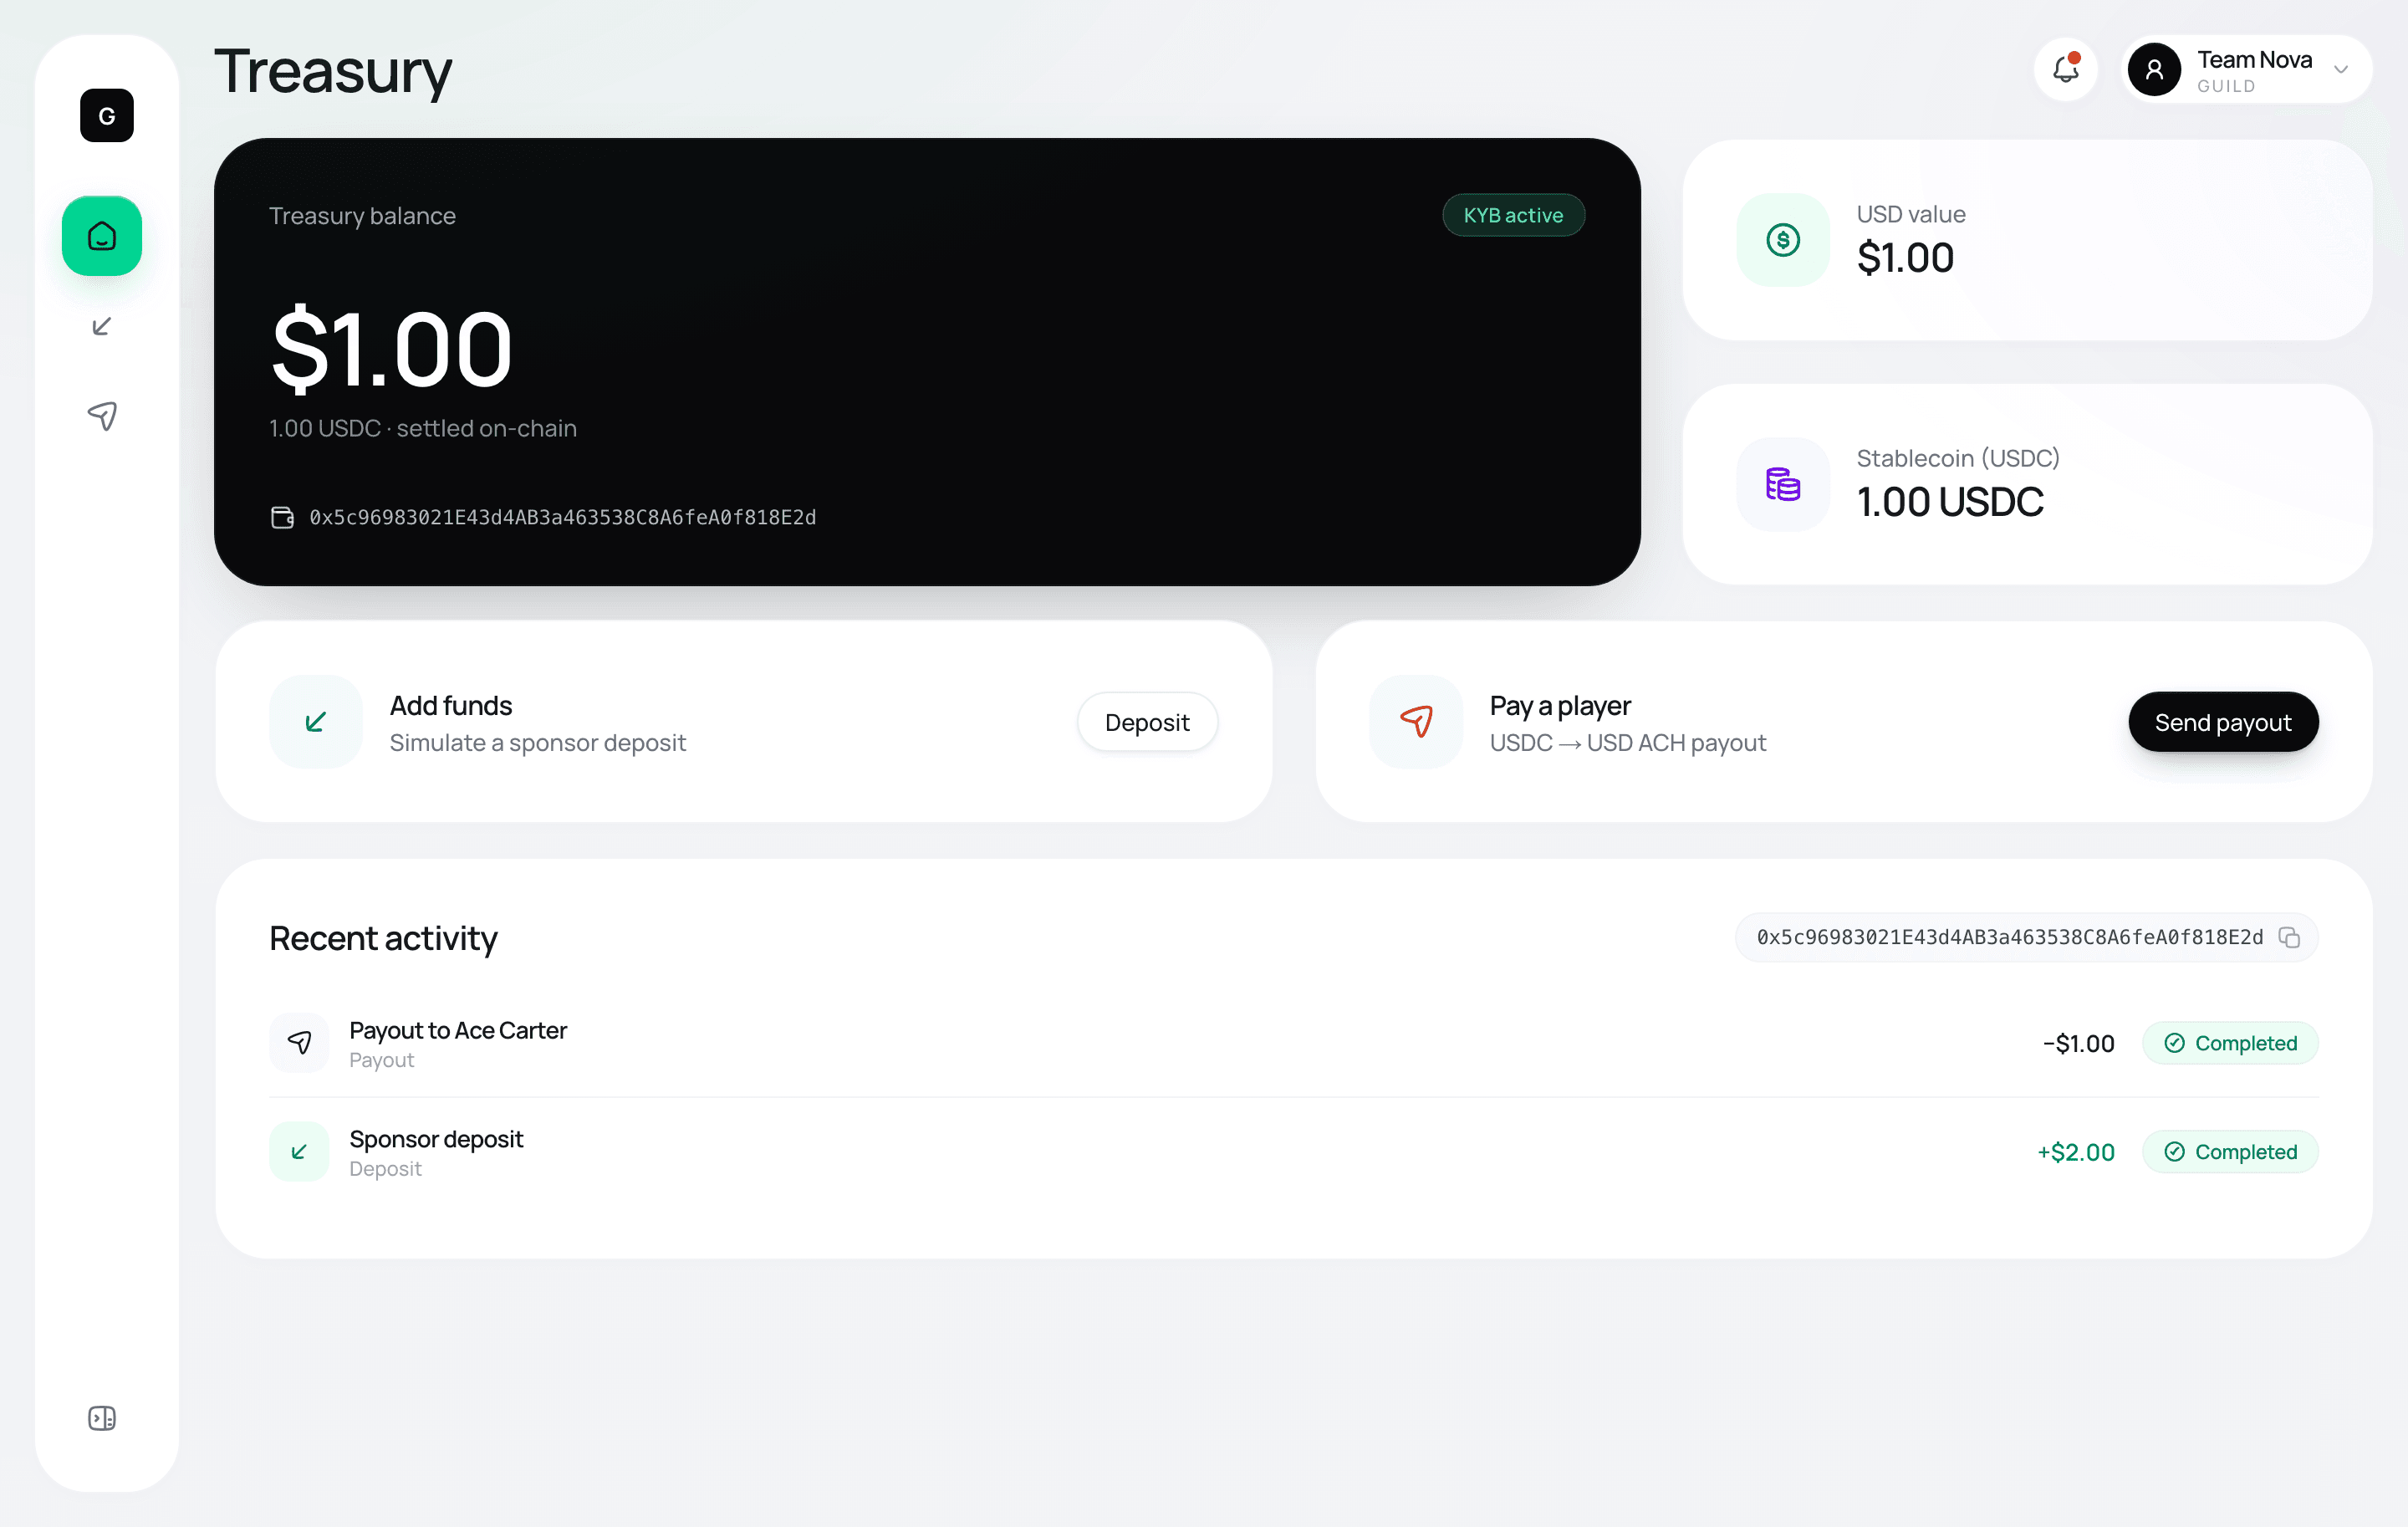Image resolution: width=2408 pixels, height=1527 pixels.
Task: Click the Team Nova avatar icon
Action: 2154,69
